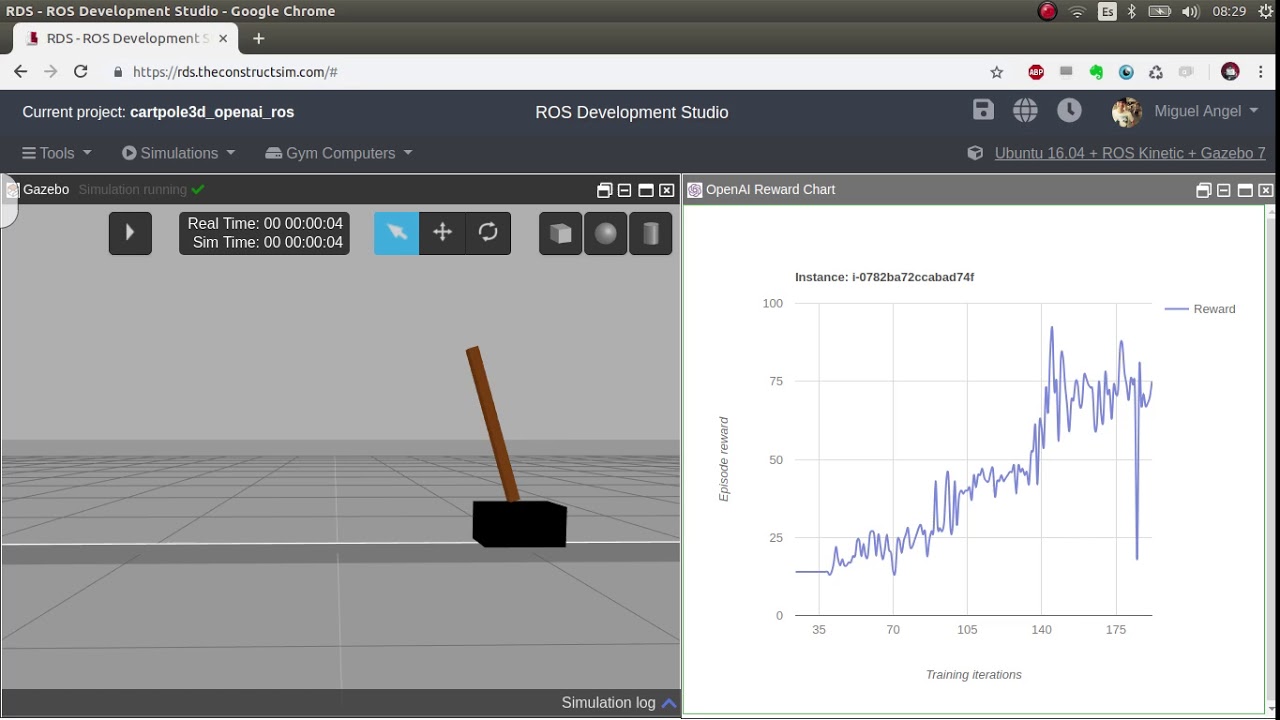Close the RDS browser tab
Screen dimensions: 1280x720
[x=223, y=38]
